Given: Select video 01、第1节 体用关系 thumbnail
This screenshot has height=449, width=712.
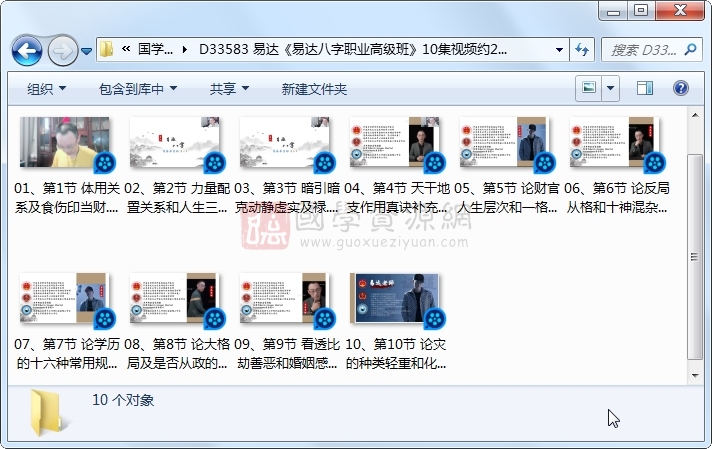Looking at the screenshot, I should [66, 144].
